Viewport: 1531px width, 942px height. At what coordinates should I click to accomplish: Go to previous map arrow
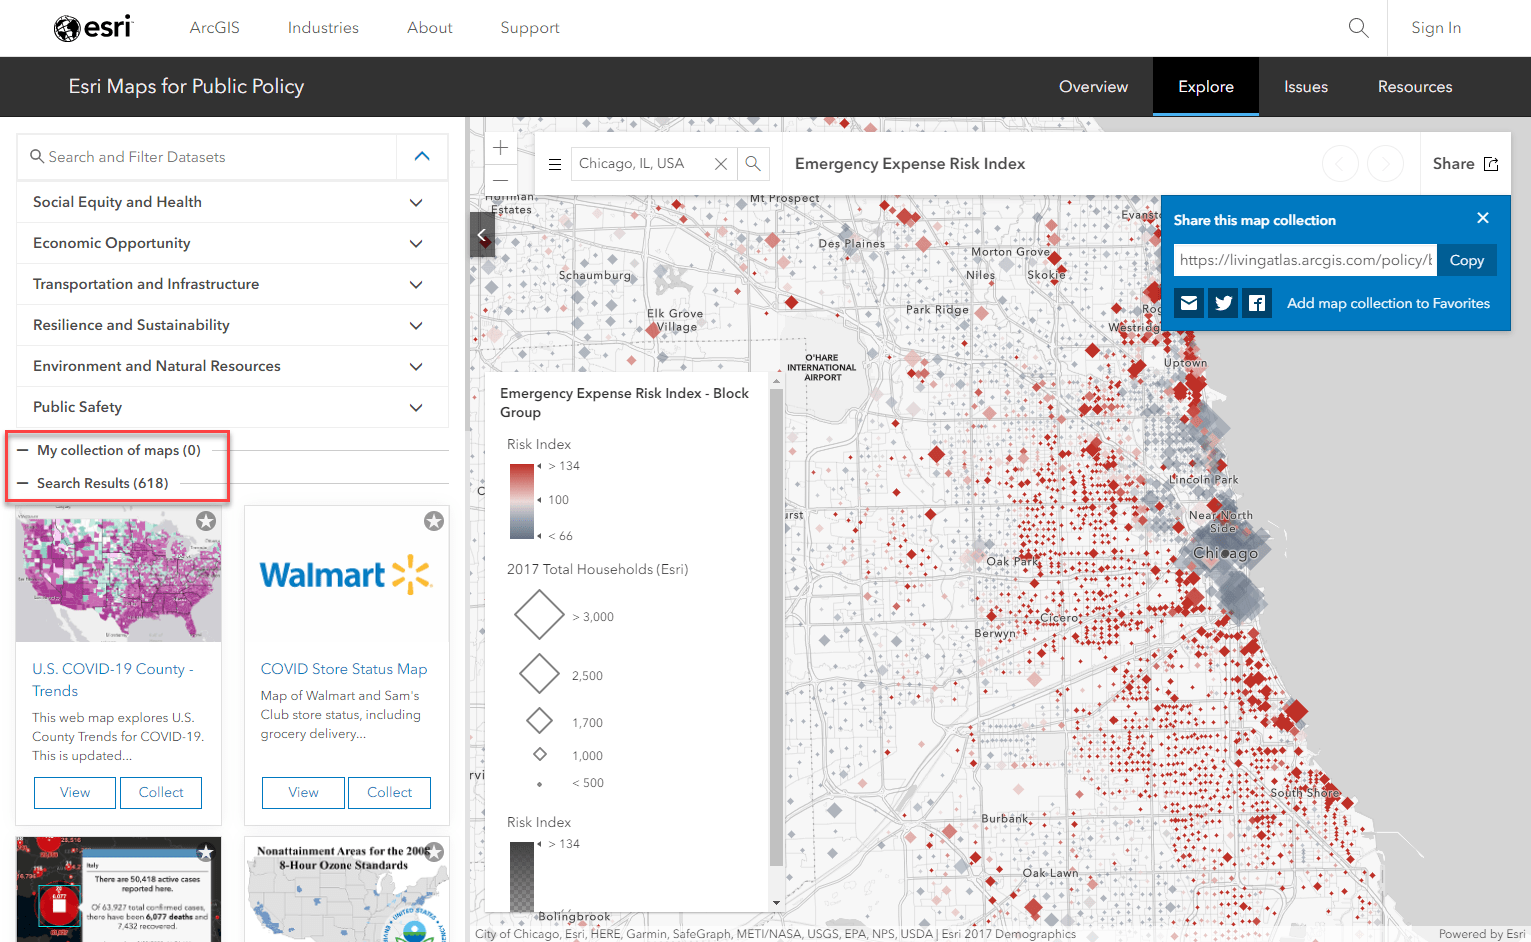tap(1340, 163)
